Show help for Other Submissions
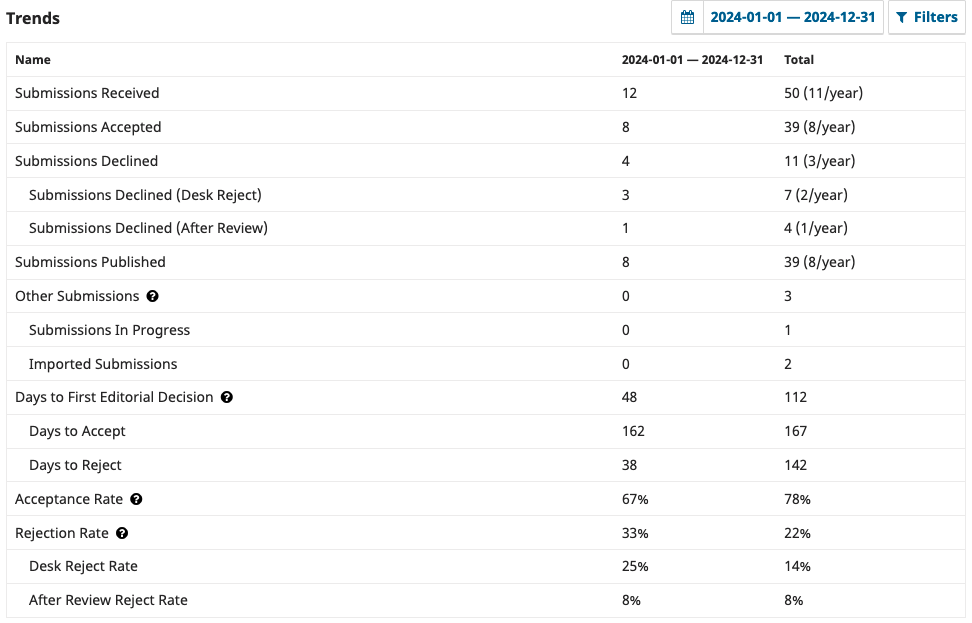Image resolution: width=972 pixels, height=623 pixels. point(153,296)
